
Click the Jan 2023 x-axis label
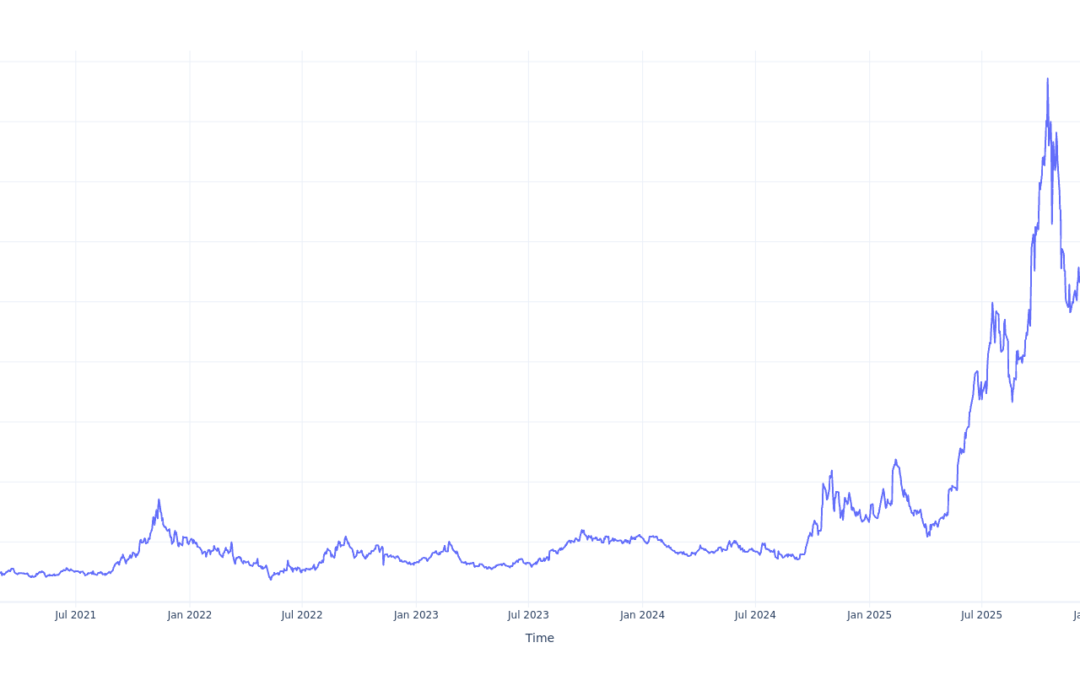click(x=416, y=615)
